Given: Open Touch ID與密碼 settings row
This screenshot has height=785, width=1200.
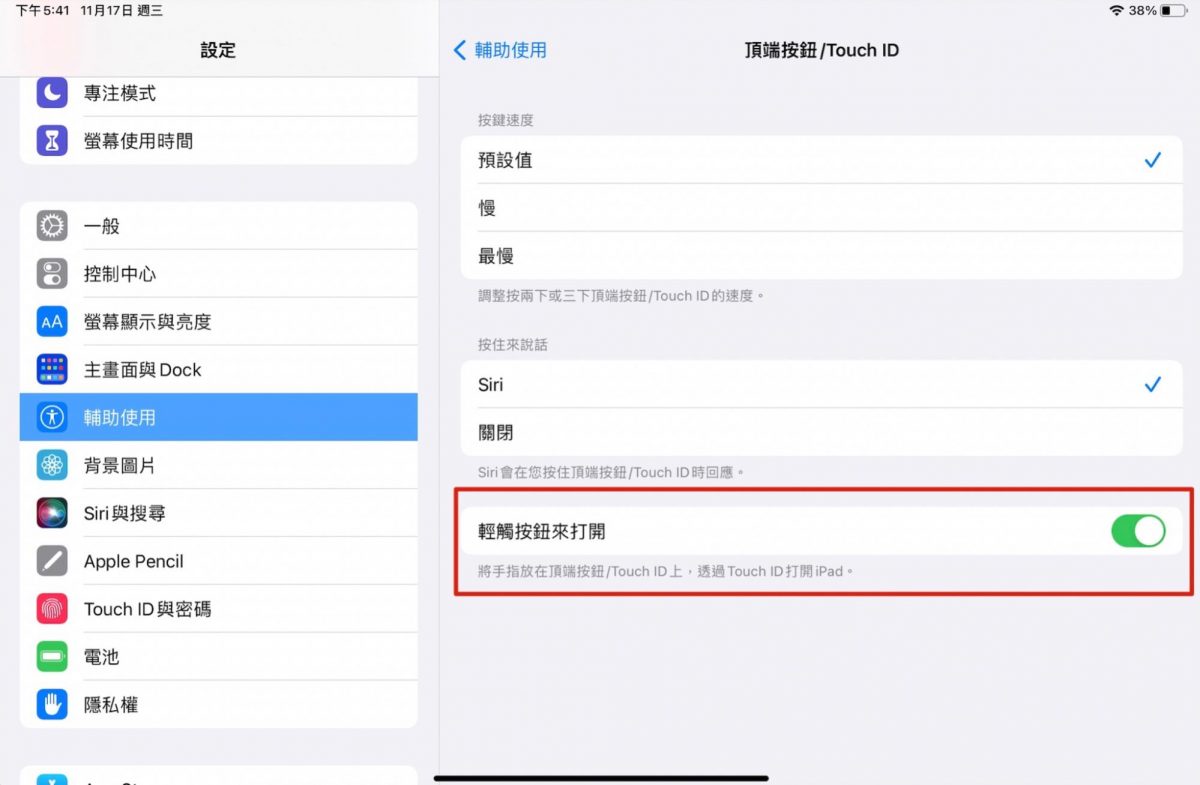Looking at the screenshot, I should pos(218,609).
